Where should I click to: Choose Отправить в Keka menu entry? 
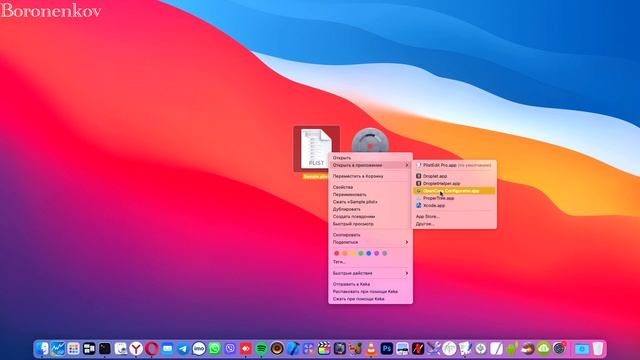370,284
